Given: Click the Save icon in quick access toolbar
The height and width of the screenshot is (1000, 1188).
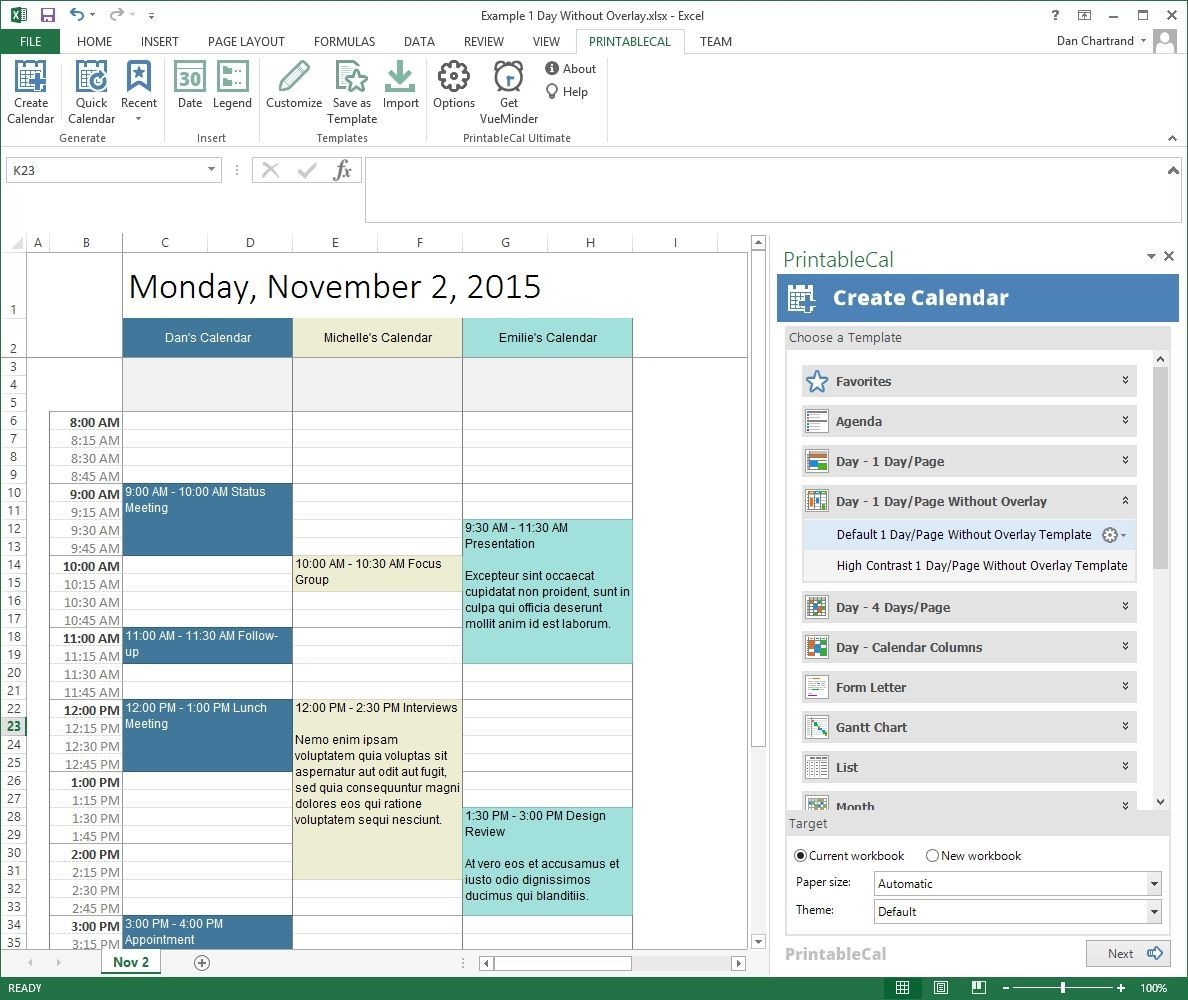Looking at the screenshot, I should click(48, 14).
